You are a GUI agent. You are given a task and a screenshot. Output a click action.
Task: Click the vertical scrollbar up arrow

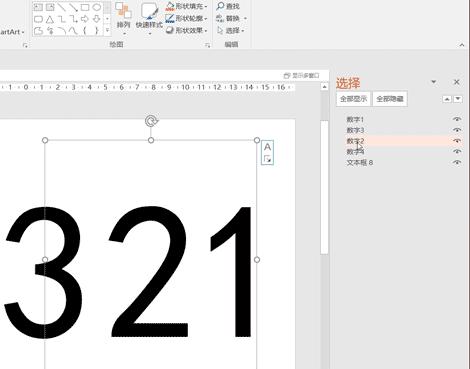coord(324,87)
